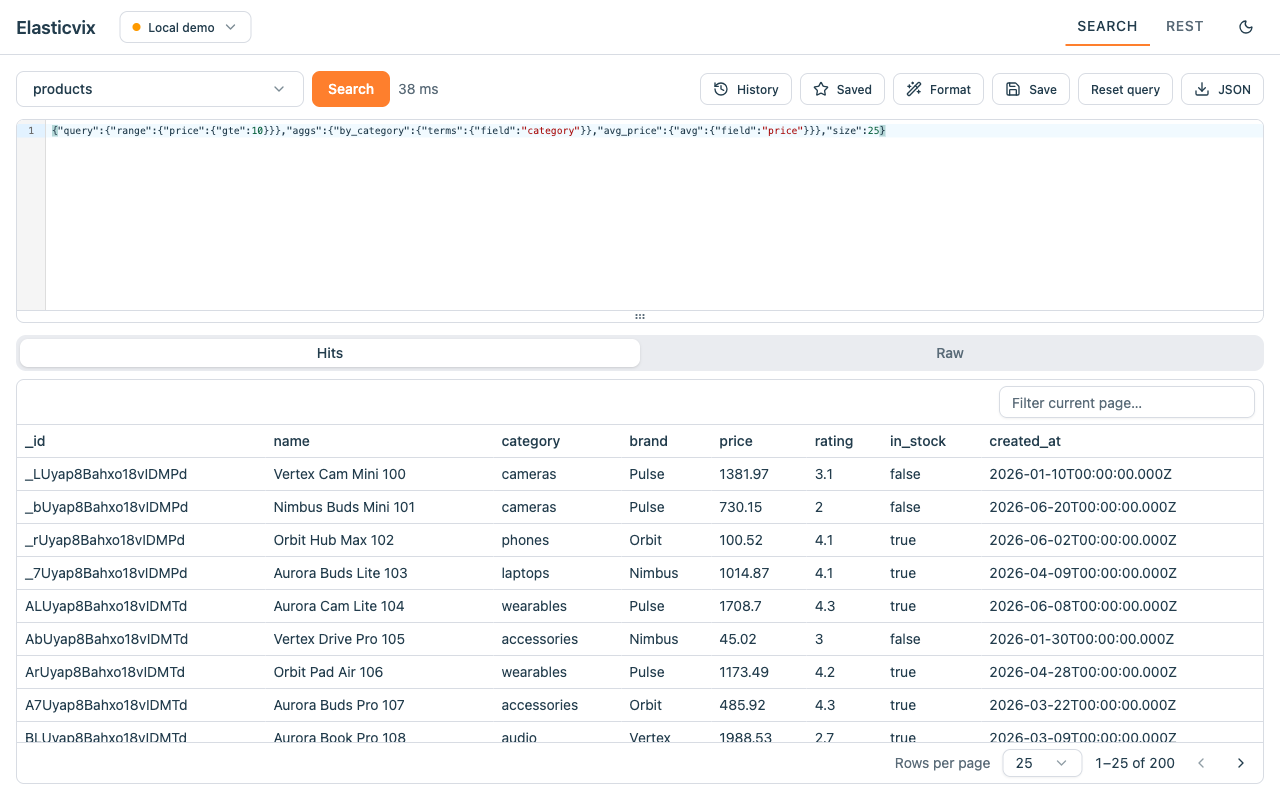
Task: Run the query with Search button
Action: (x=351, y=89)
